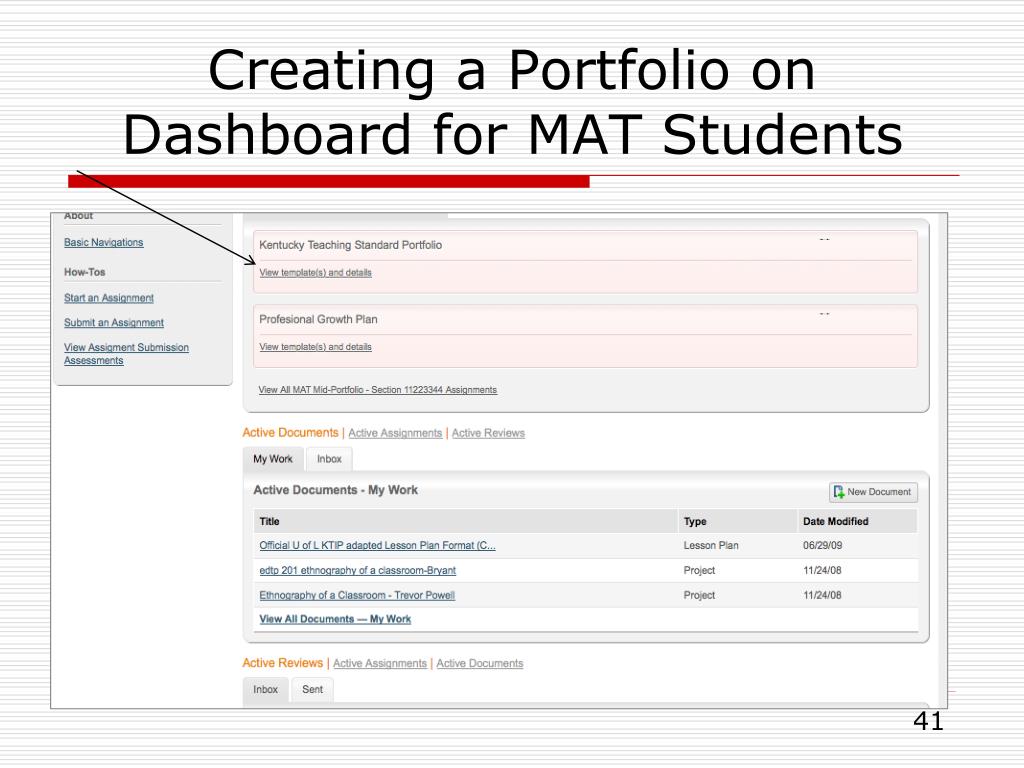Click the New Document page icon
This screenshot has width=1024, height=768.
839,492
